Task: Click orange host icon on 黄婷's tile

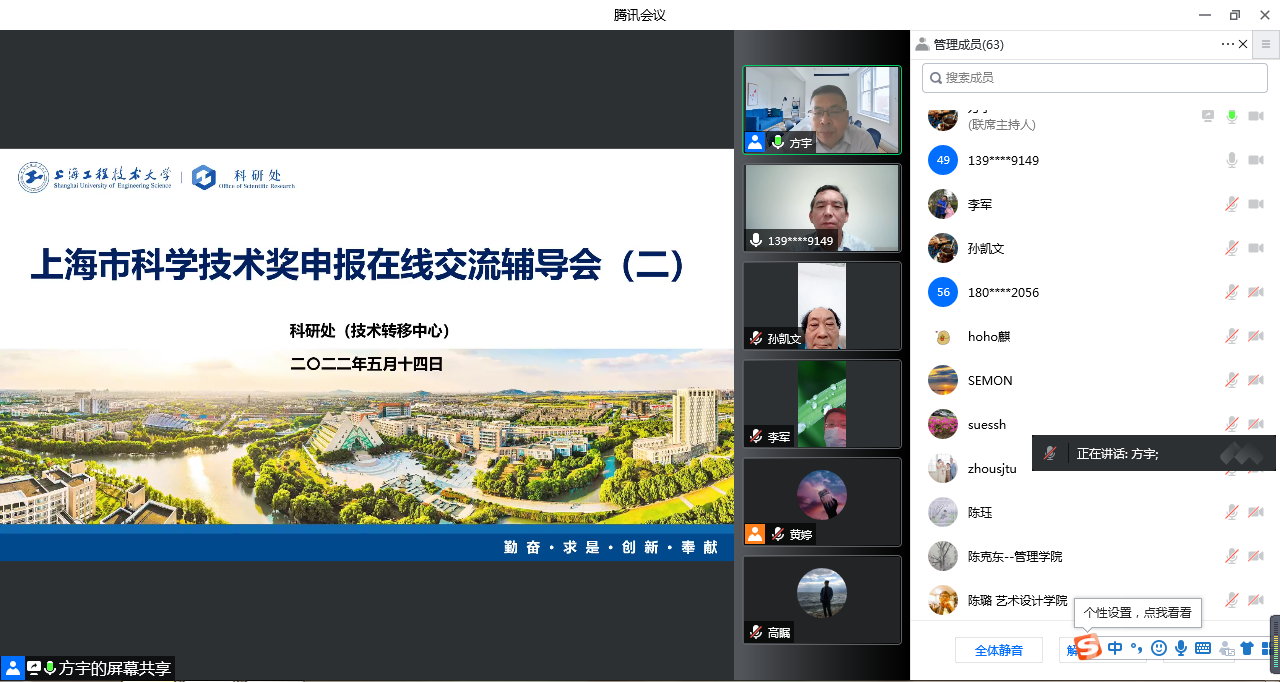Action: coord(755,534)
